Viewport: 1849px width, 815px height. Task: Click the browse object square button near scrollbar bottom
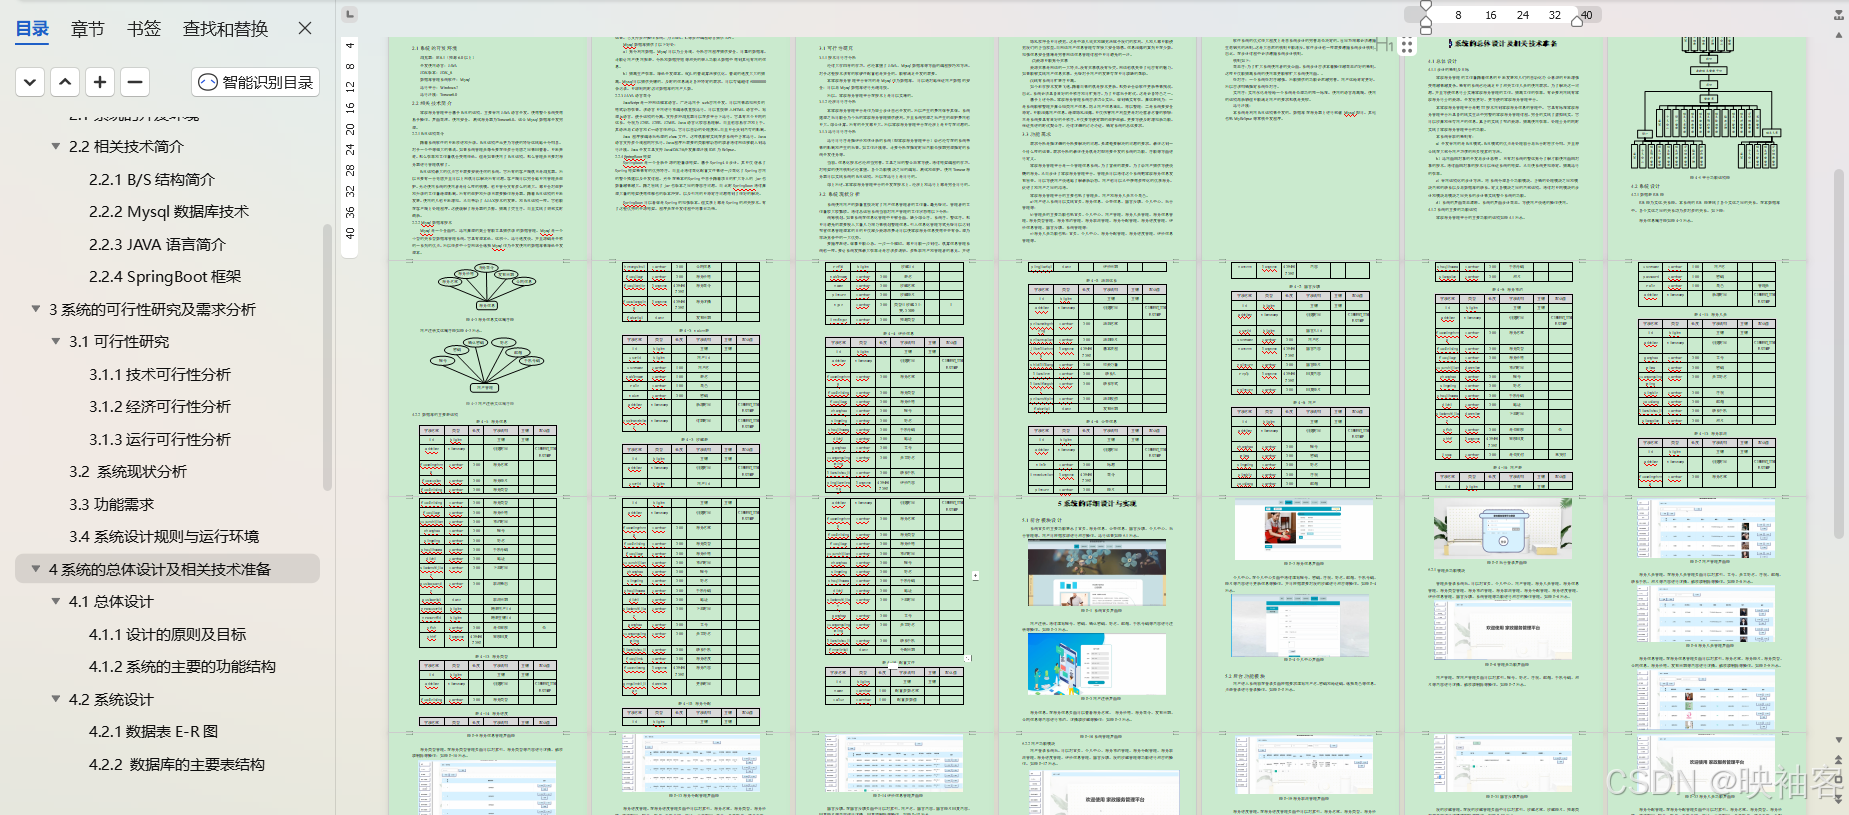[1838, 781]
